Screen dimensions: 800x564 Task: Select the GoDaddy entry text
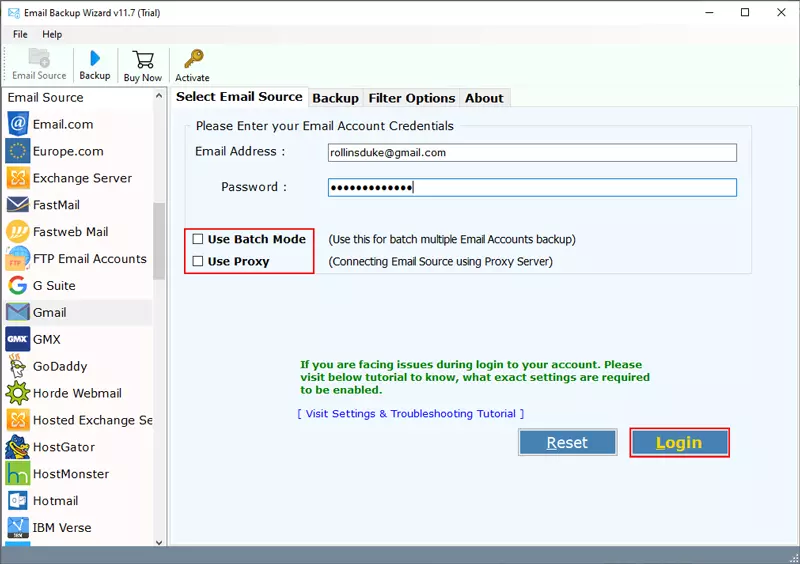60,366
